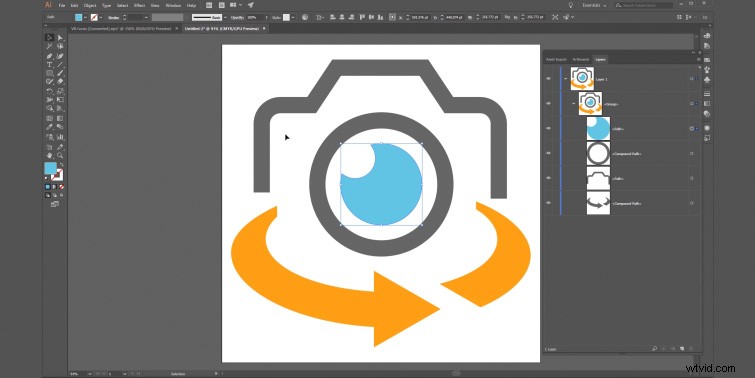Click the GPU performance rocket icon
Viewport: 755px width, 378px height.
(x=250, y=5)
